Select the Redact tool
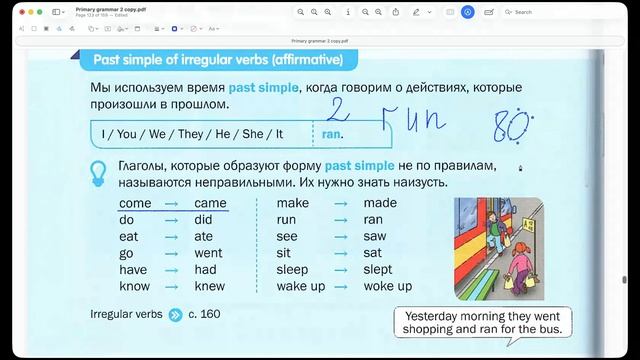This screenshot has width=640, height=360. [46, 29]
